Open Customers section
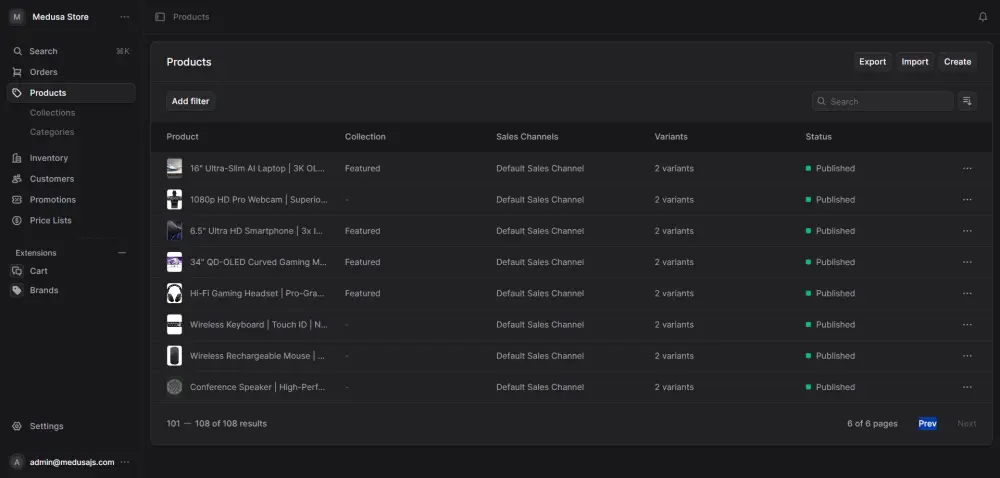 pos(51,179)
